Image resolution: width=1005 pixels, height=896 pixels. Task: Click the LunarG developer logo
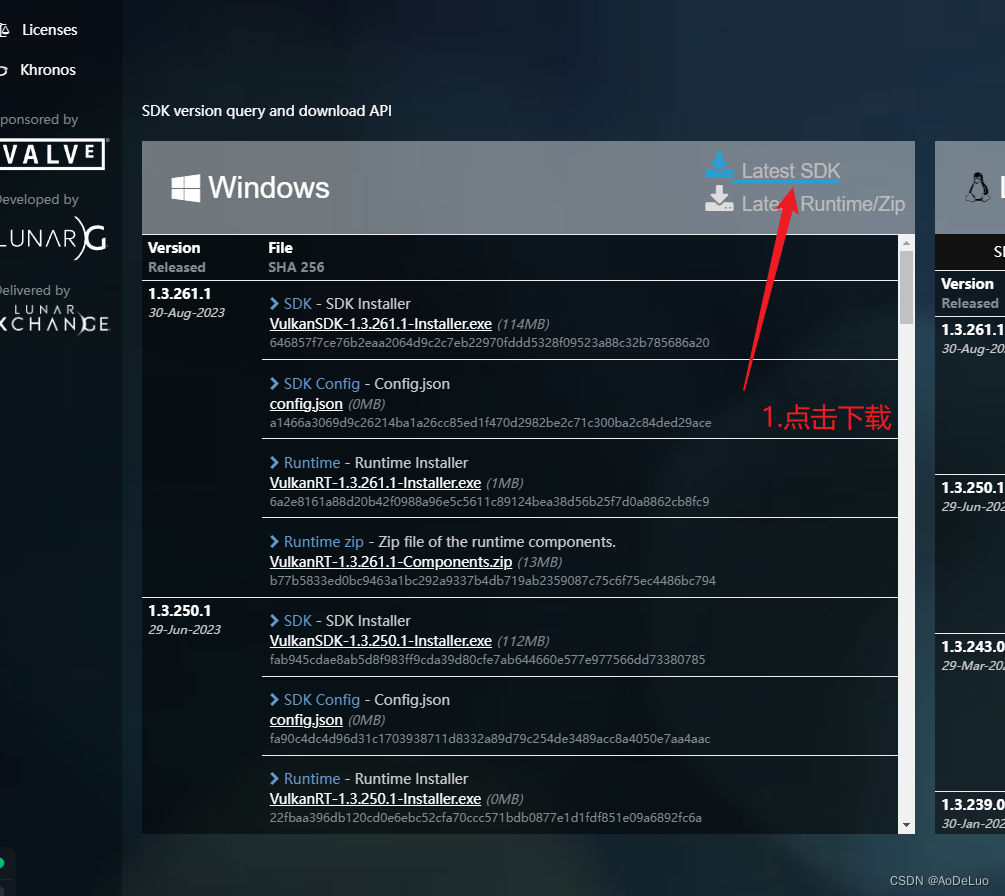54,238
